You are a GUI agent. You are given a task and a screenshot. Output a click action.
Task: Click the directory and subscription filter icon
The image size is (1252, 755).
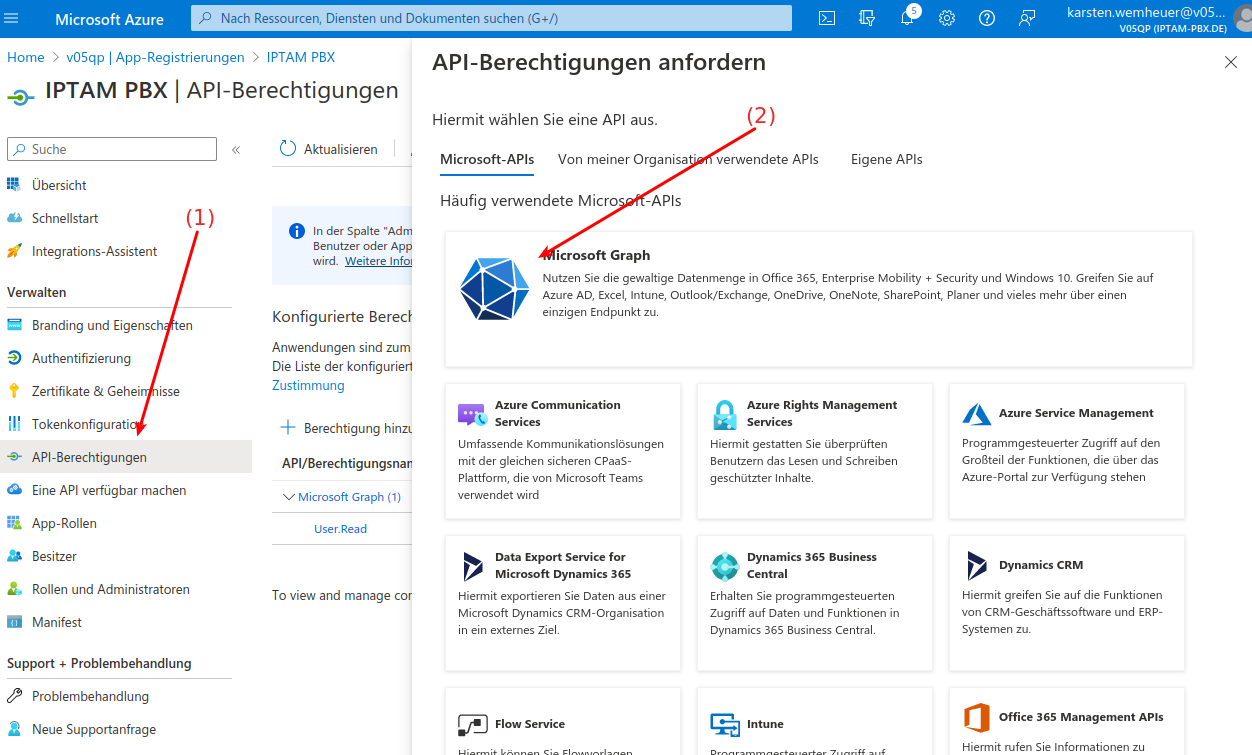(867, 18)
